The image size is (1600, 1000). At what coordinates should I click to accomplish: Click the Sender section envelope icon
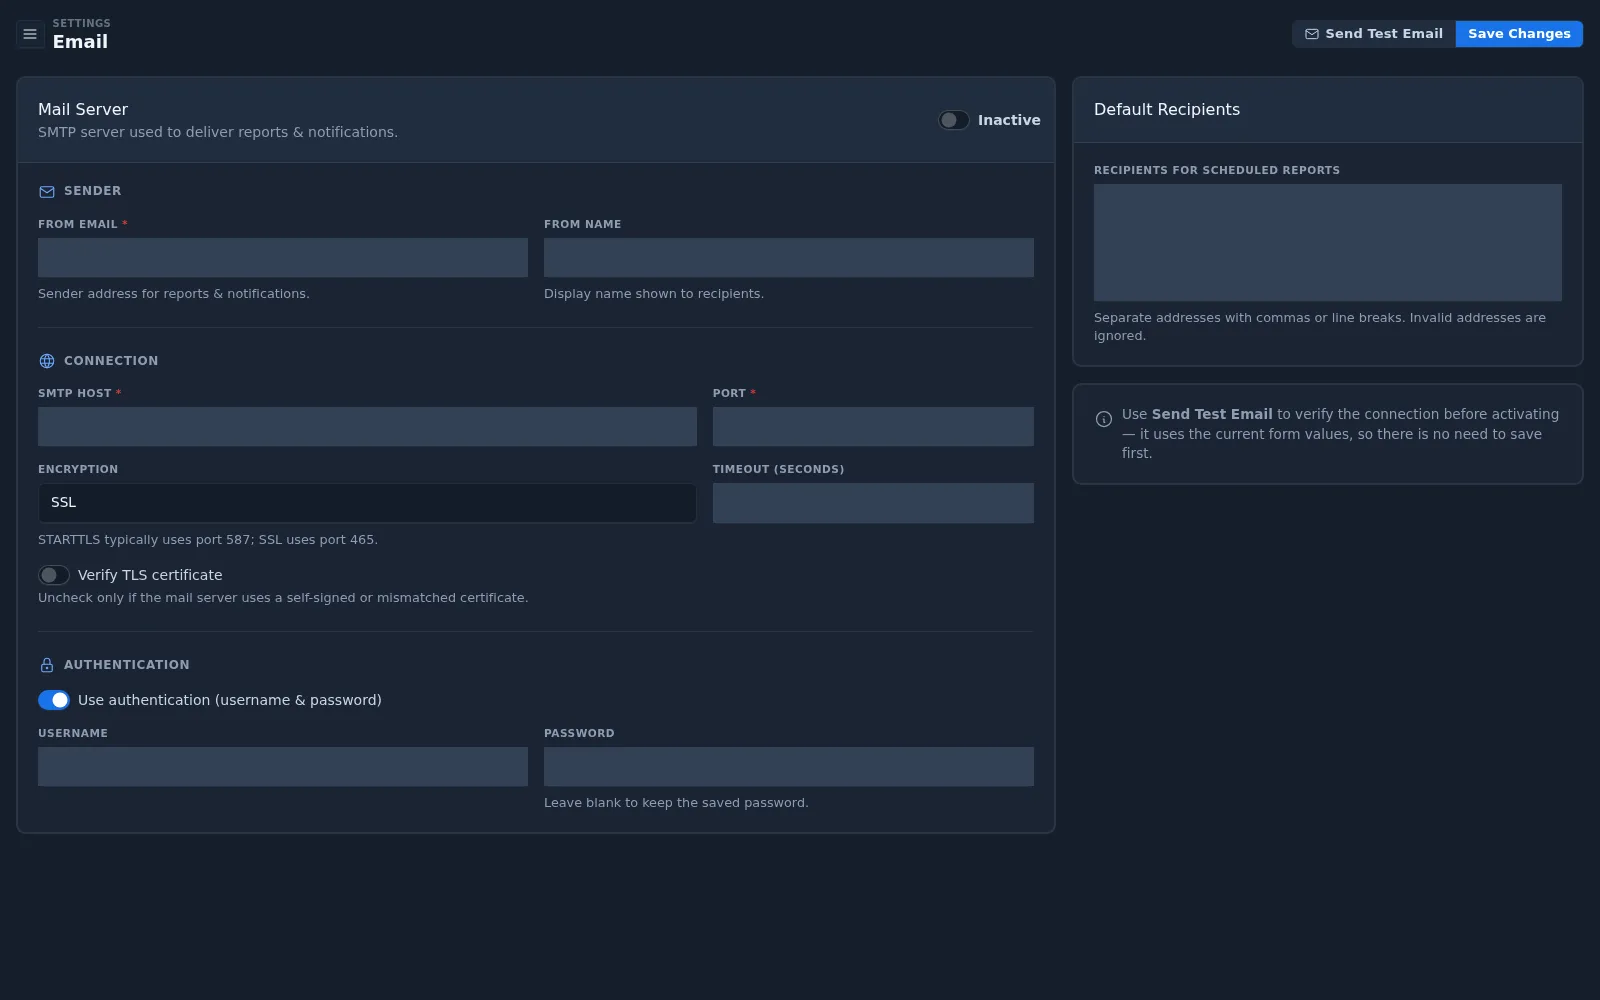coord(47,191)
